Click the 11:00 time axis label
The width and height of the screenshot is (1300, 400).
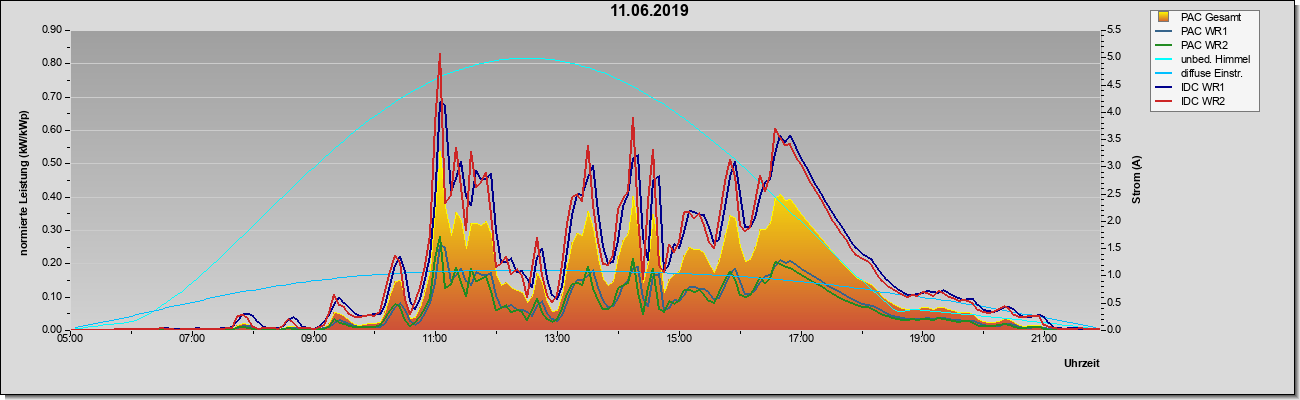point(436,339)
